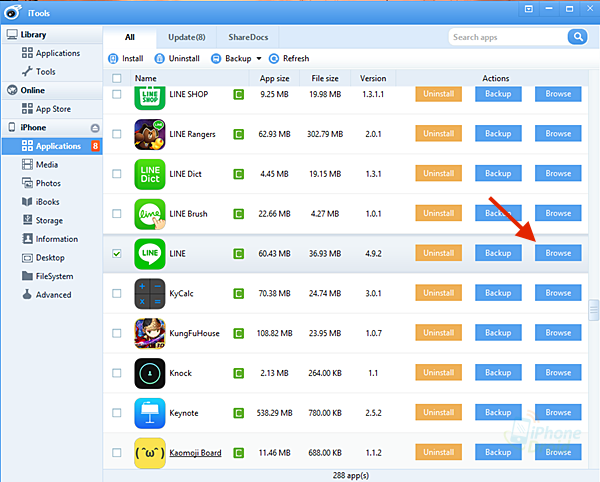Collapse the Library section header
Image resolution: width=600 pixels, height=482 pixels.
point(52,34)
